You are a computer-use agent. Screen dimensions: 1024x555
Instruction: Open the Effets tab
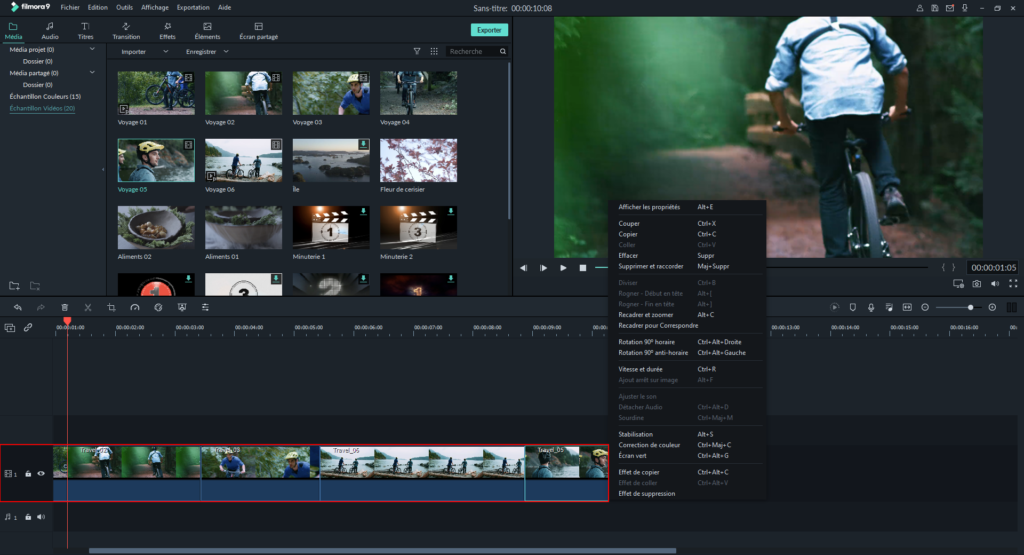click(x=167, y=31)
